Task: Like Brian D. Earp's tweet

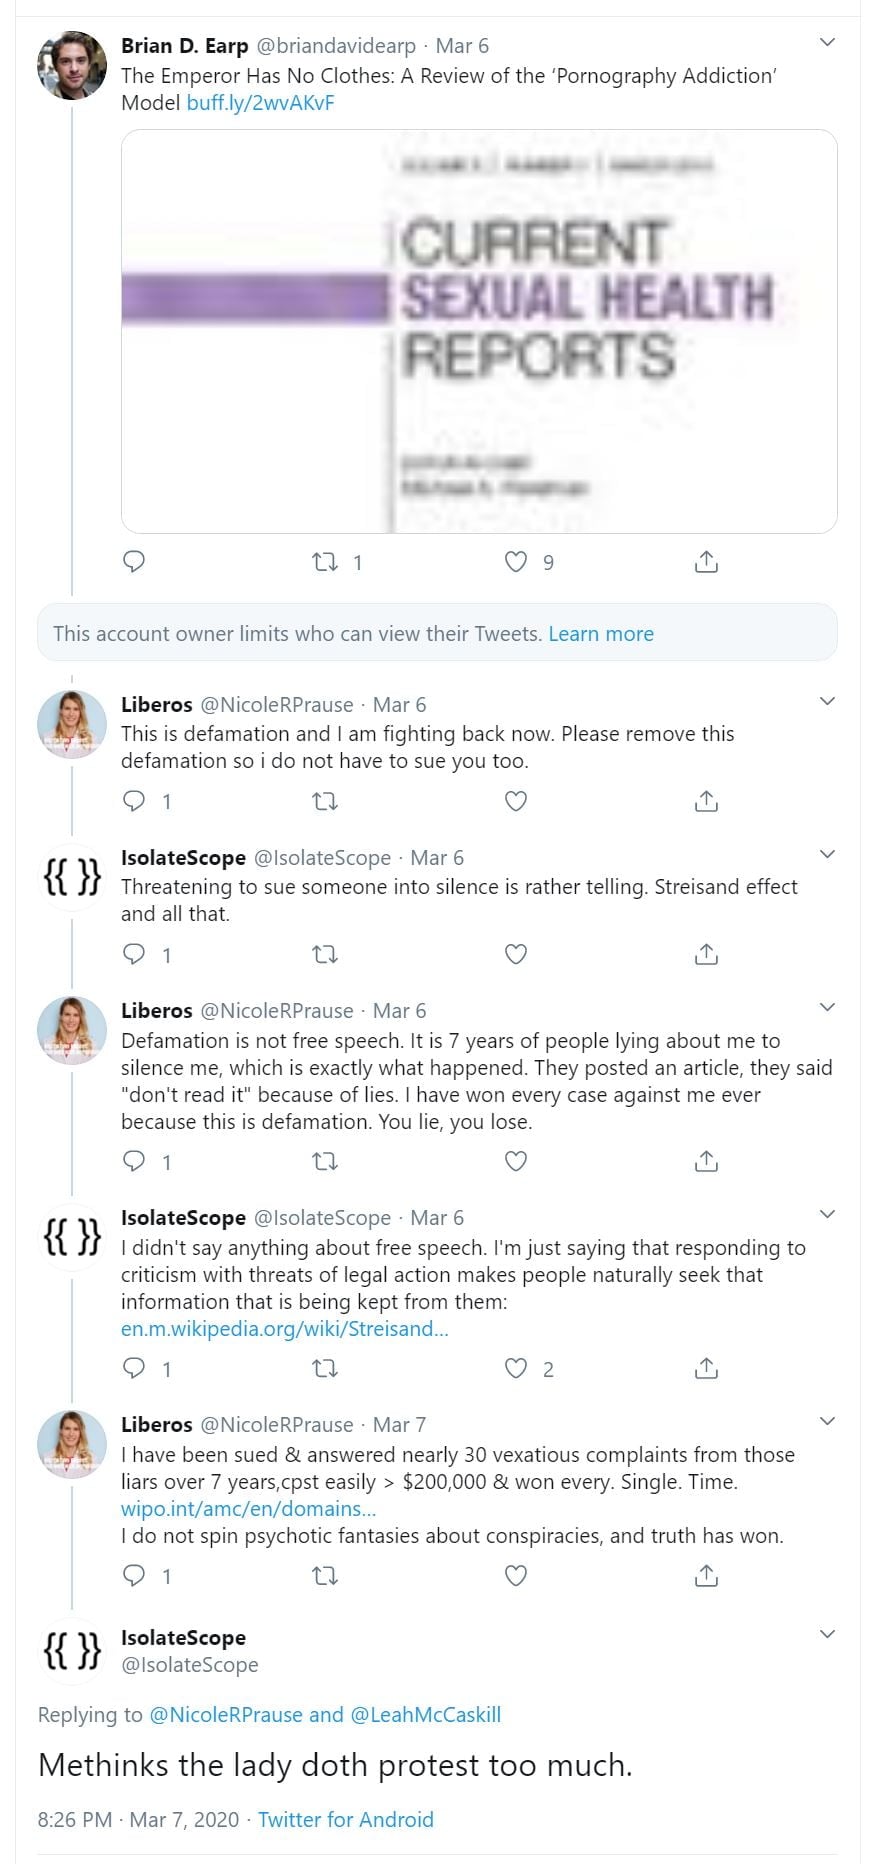Action: pos(516,562)
